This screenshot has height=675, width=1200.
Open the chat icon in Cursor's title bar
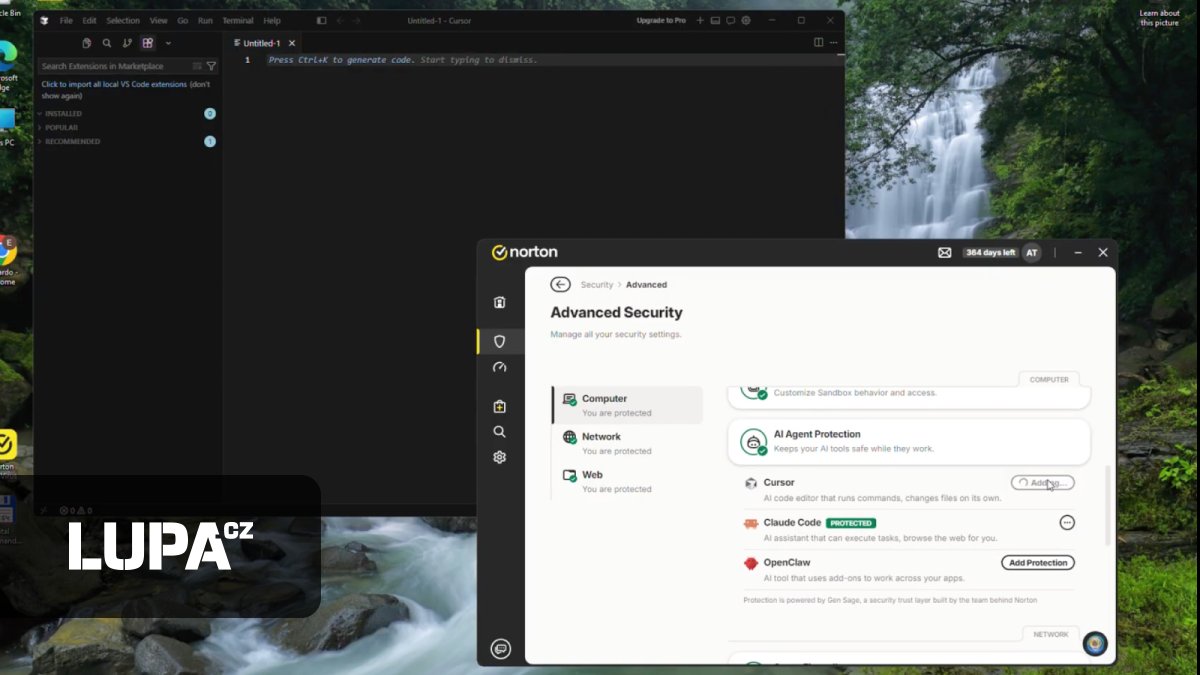point(731,20)
